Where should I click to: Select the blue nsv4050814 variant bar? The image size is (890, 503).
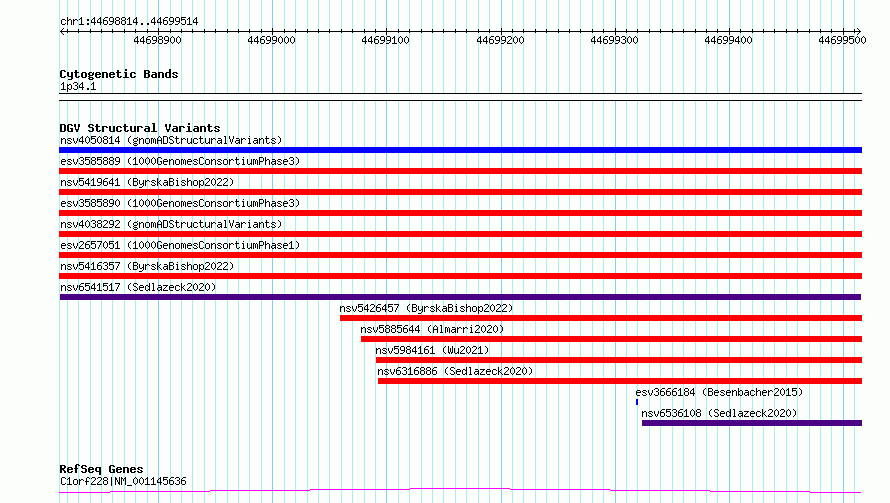460,150
